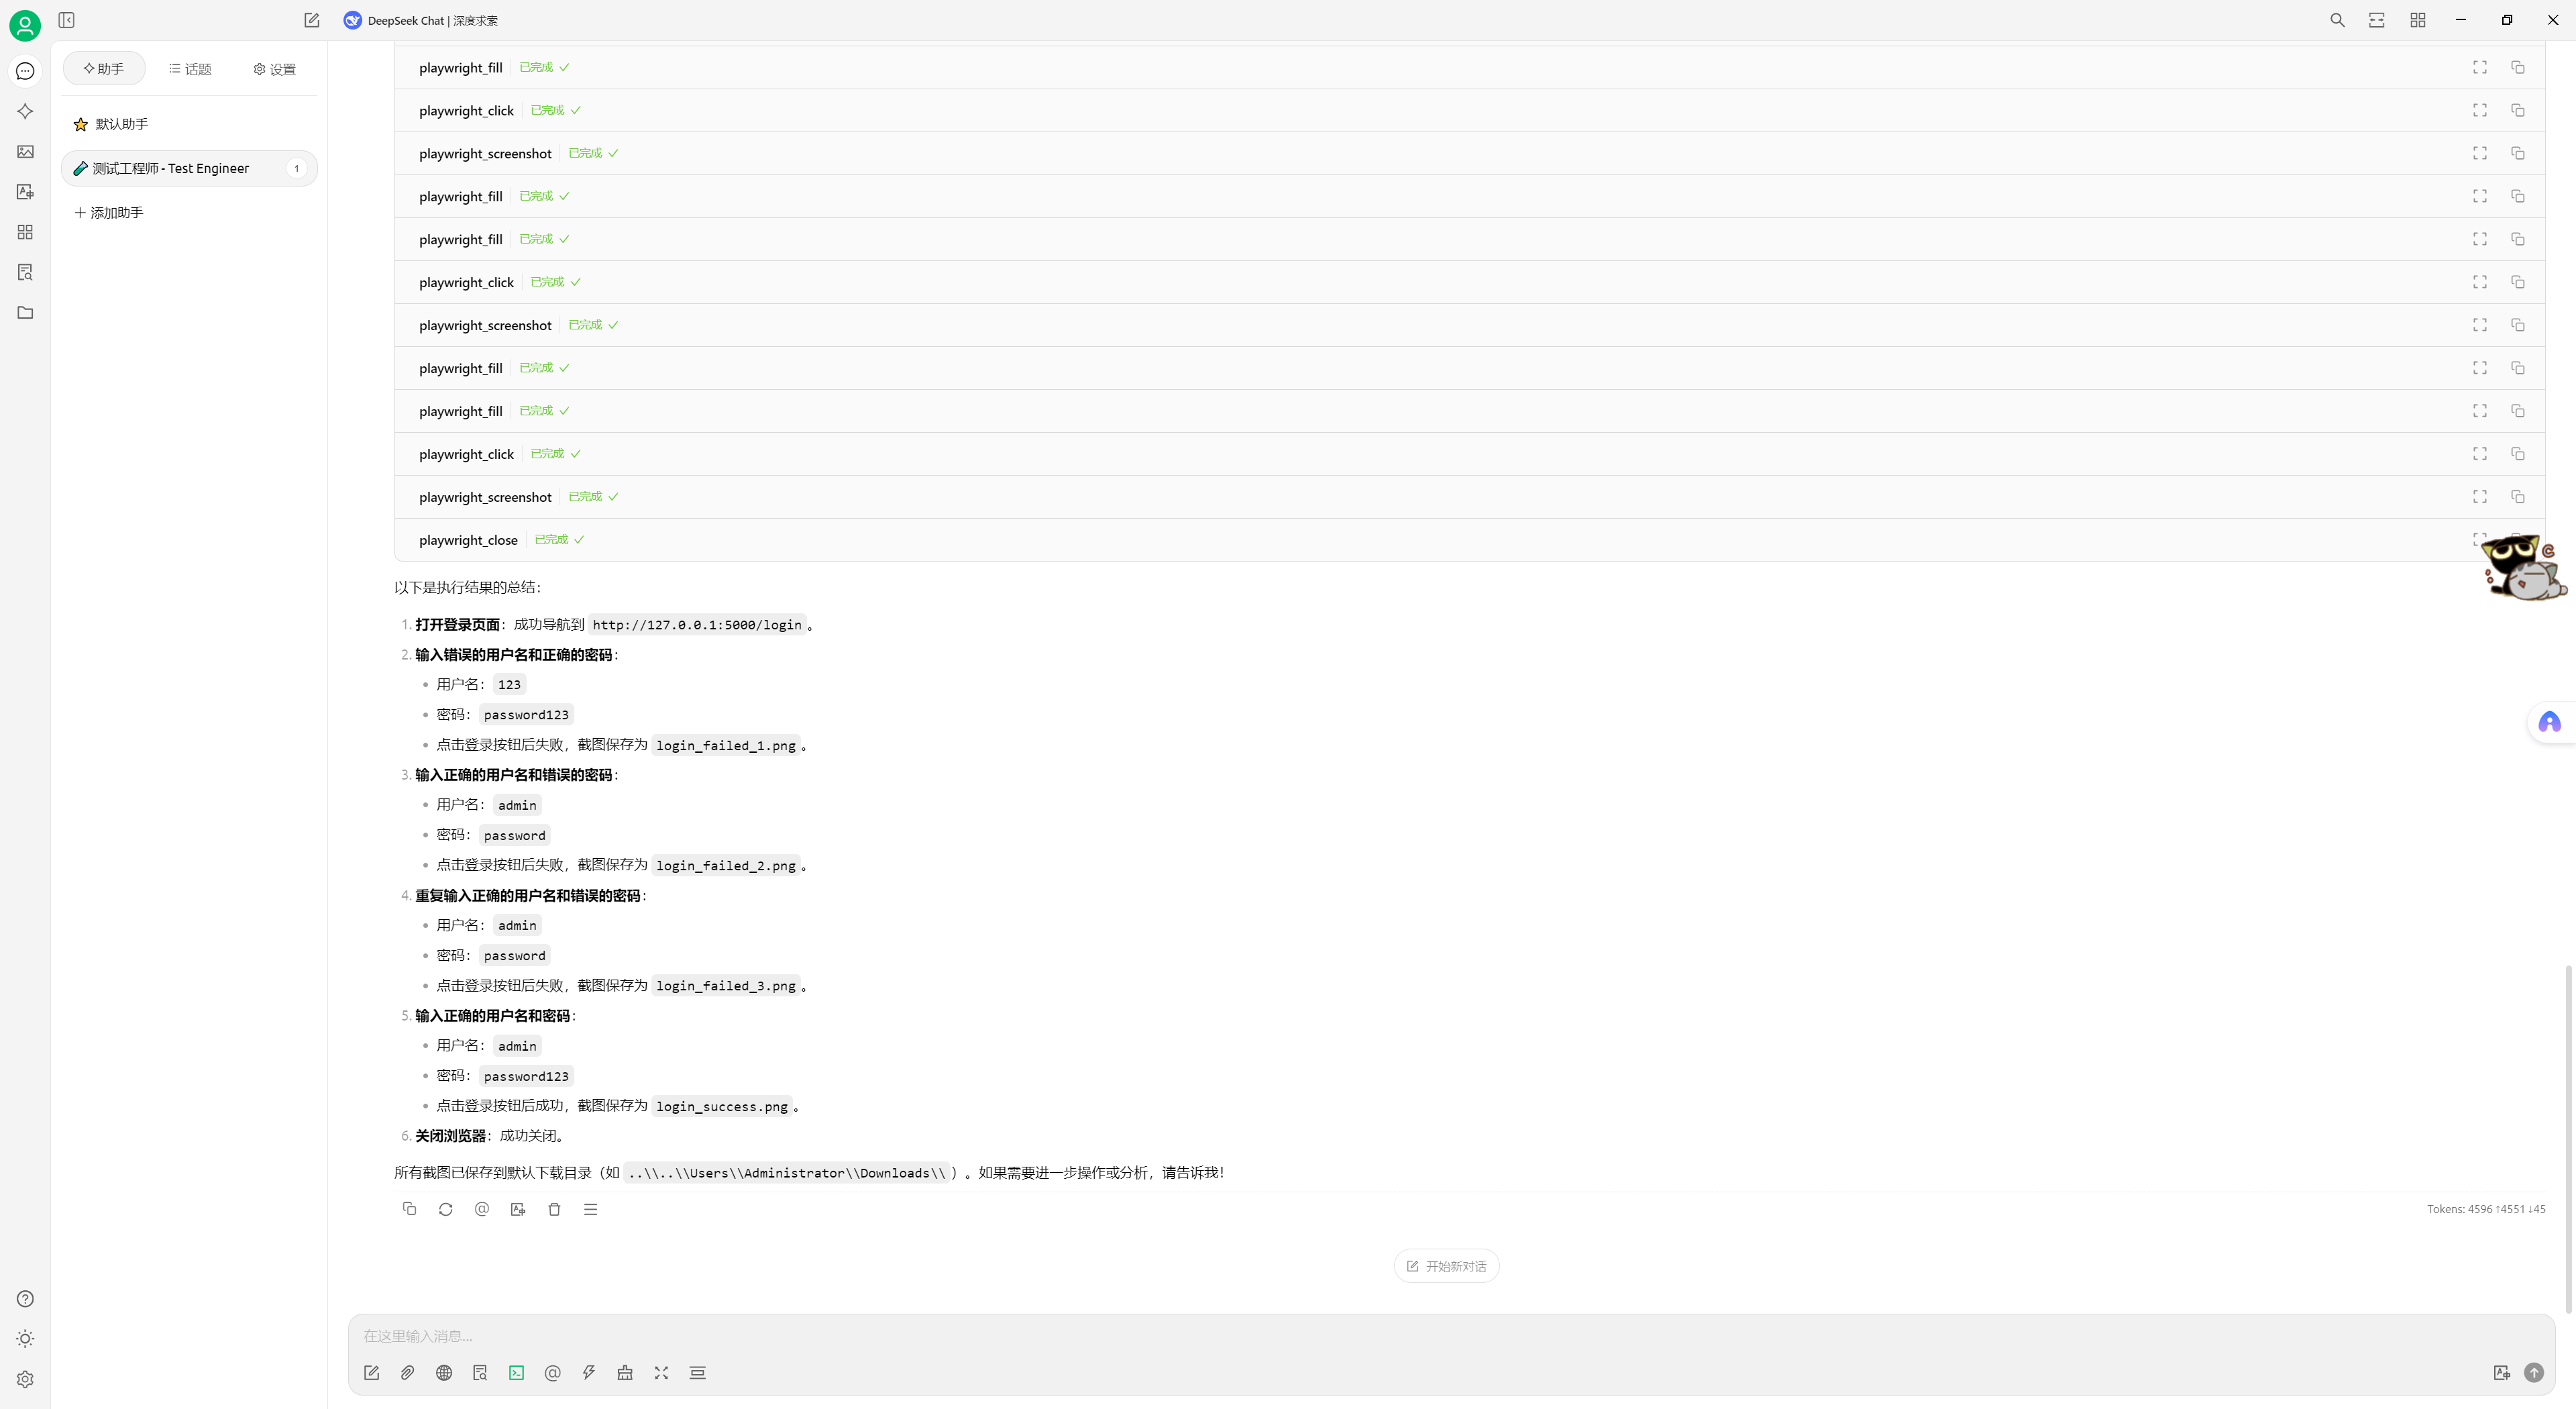Click 添加助手 to add assistant
2576x1409 pixels.
pyautogui.click(x=109, y=213)
